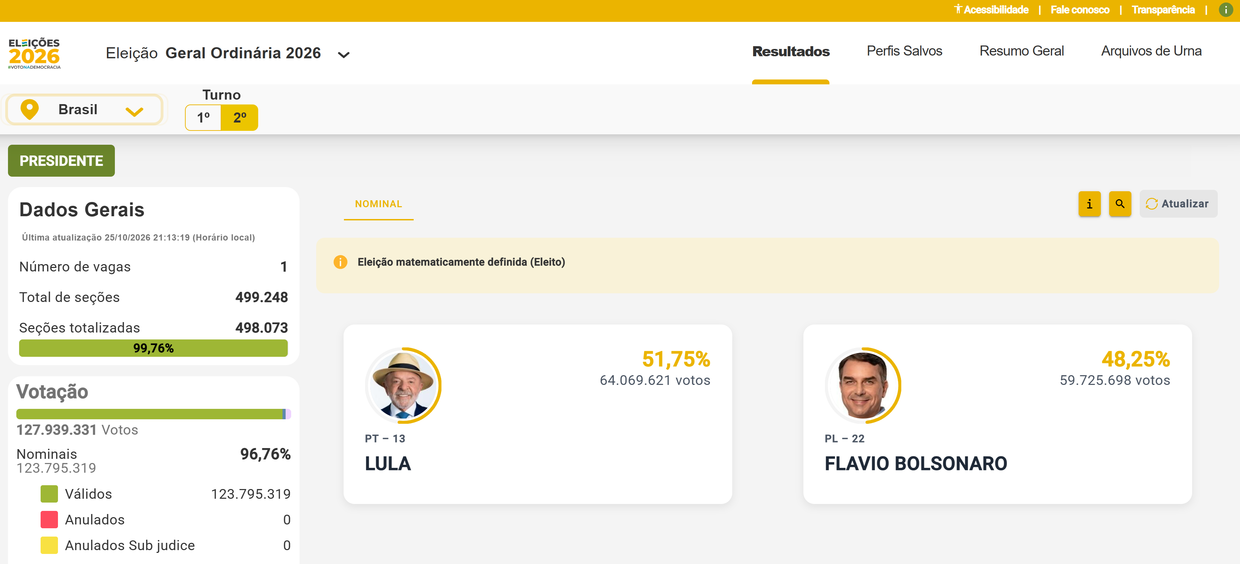Click the Eleições 2026 logo
Screen dimensions: 1240x564
pos(34,53)
